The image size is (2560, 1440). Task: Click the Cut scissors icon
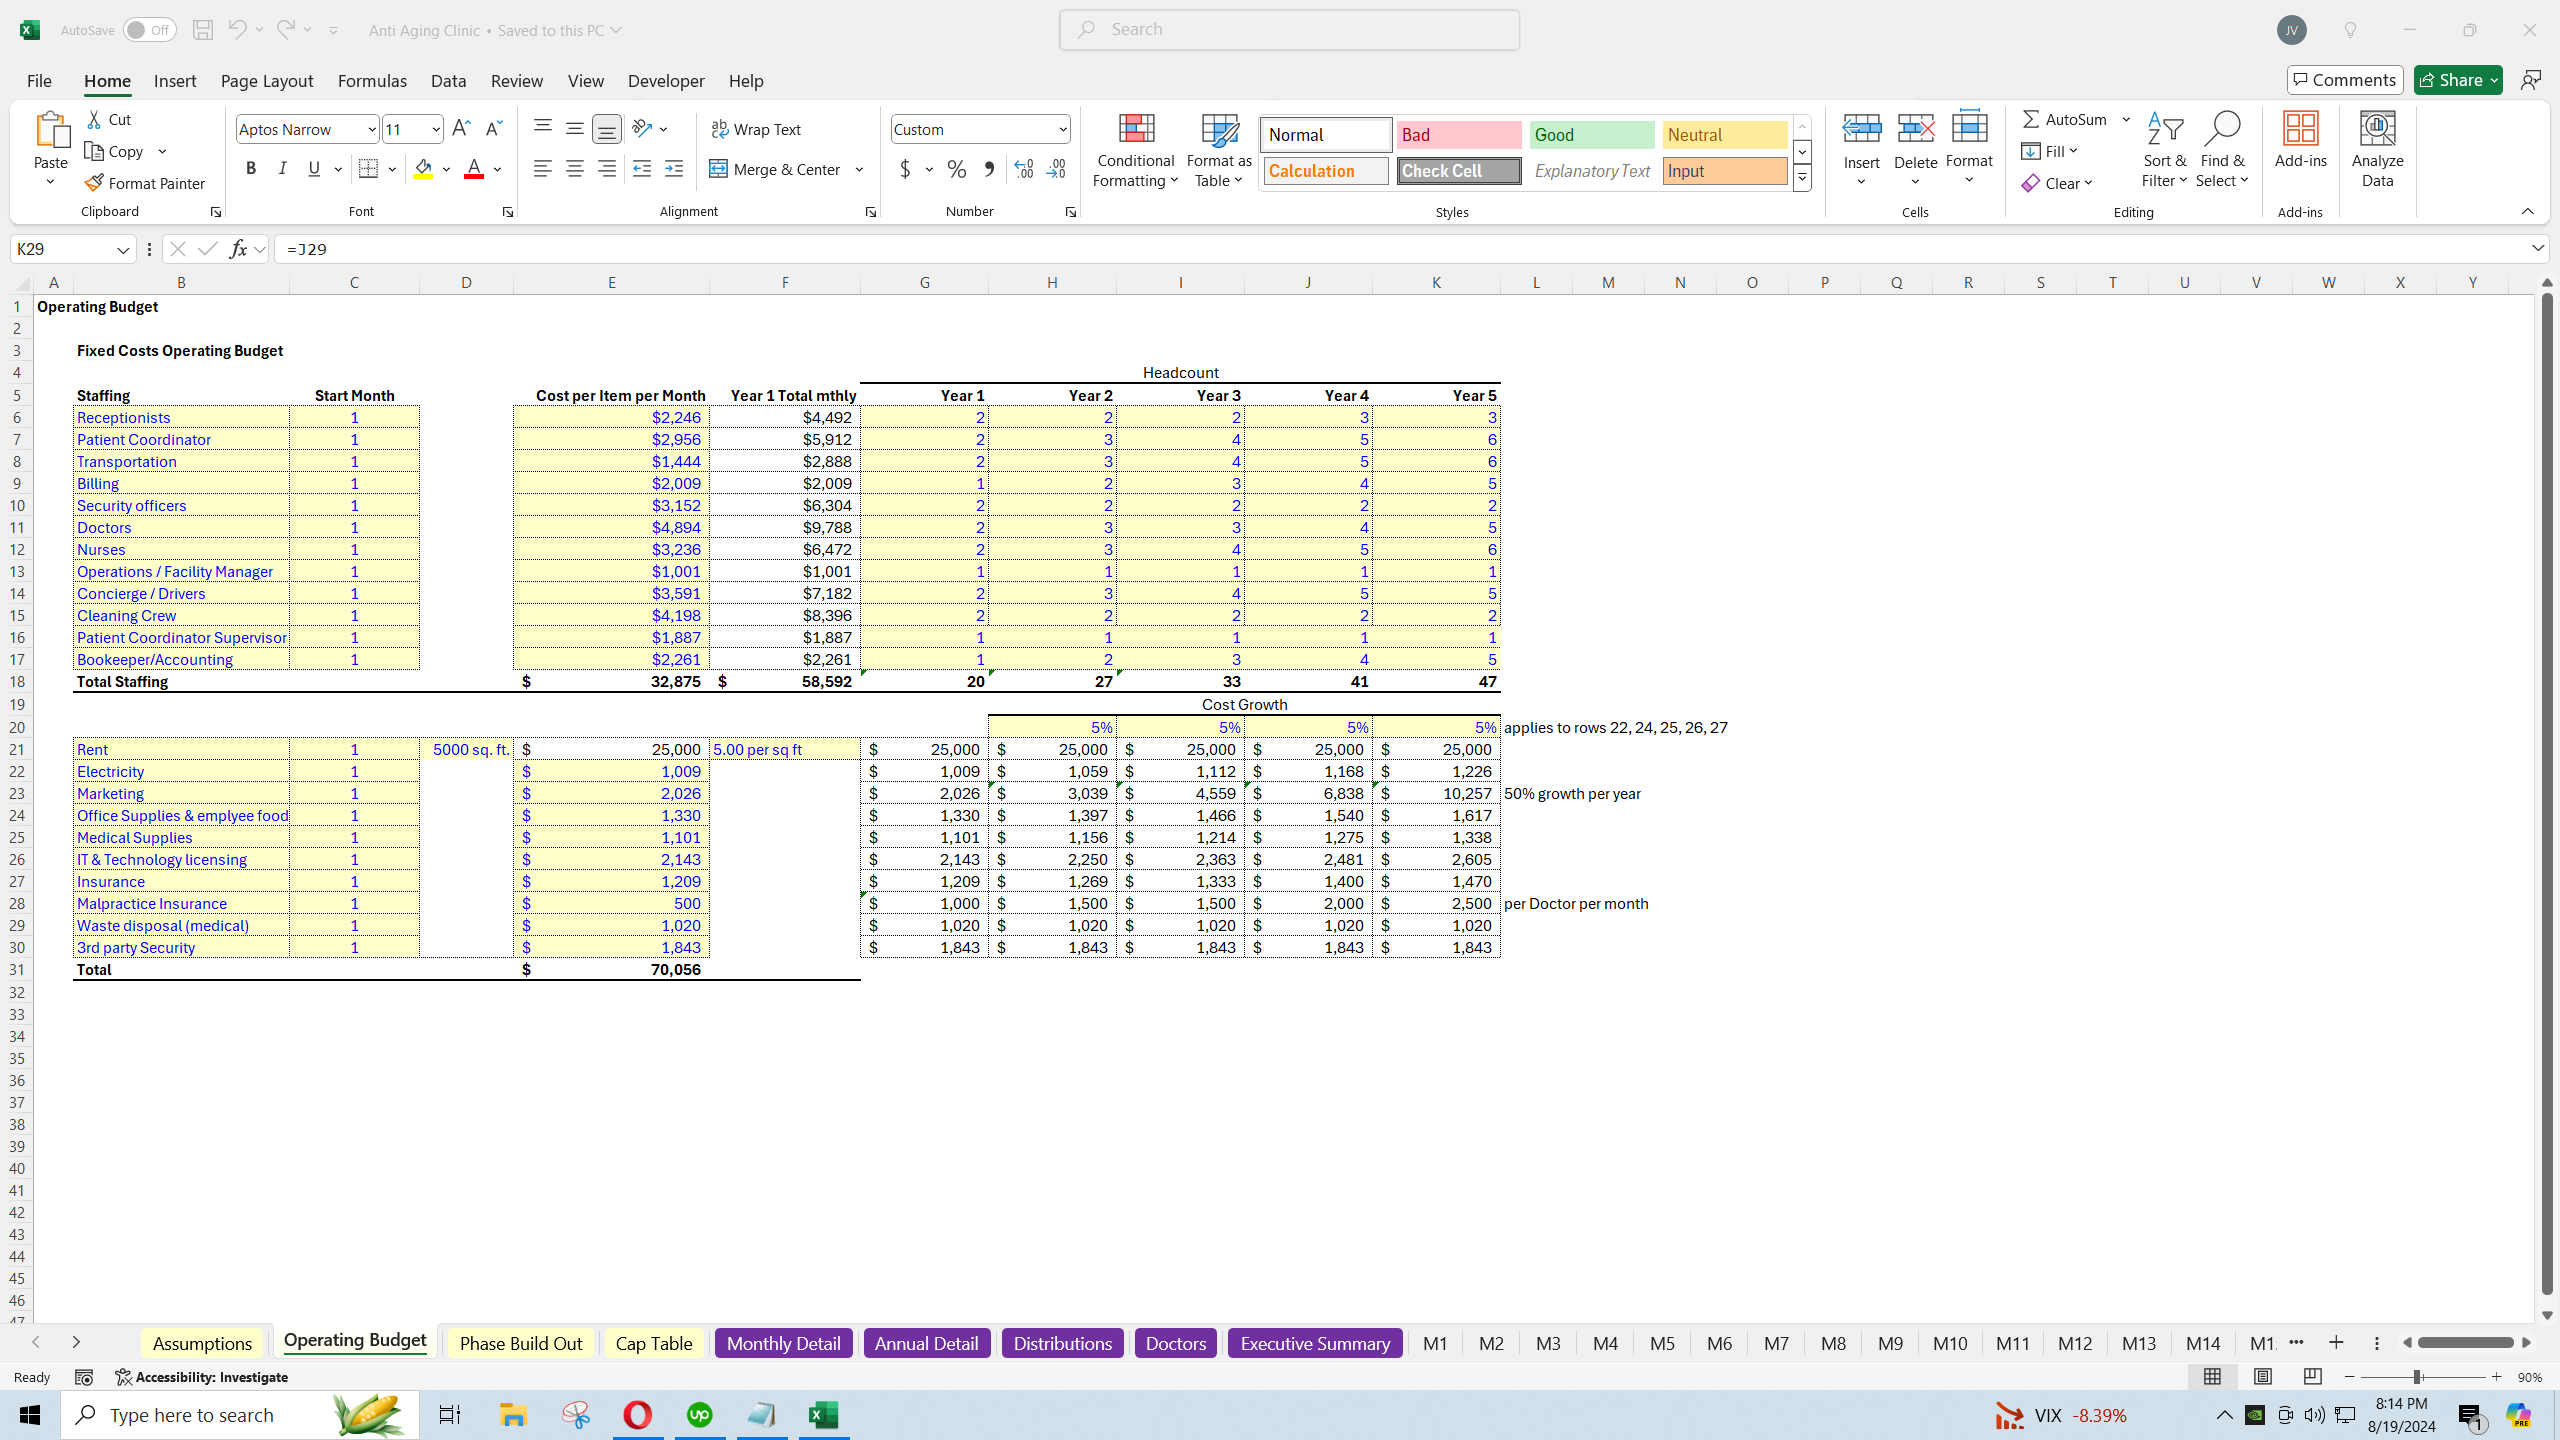coord(94,119)
